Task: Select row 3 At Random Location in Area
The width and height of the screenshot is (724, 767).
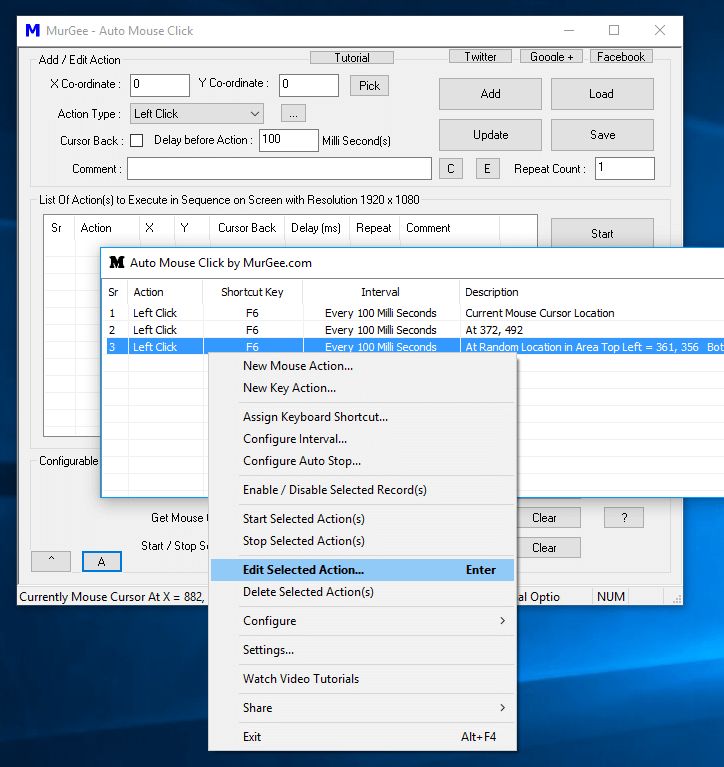Action: (415, 347)
